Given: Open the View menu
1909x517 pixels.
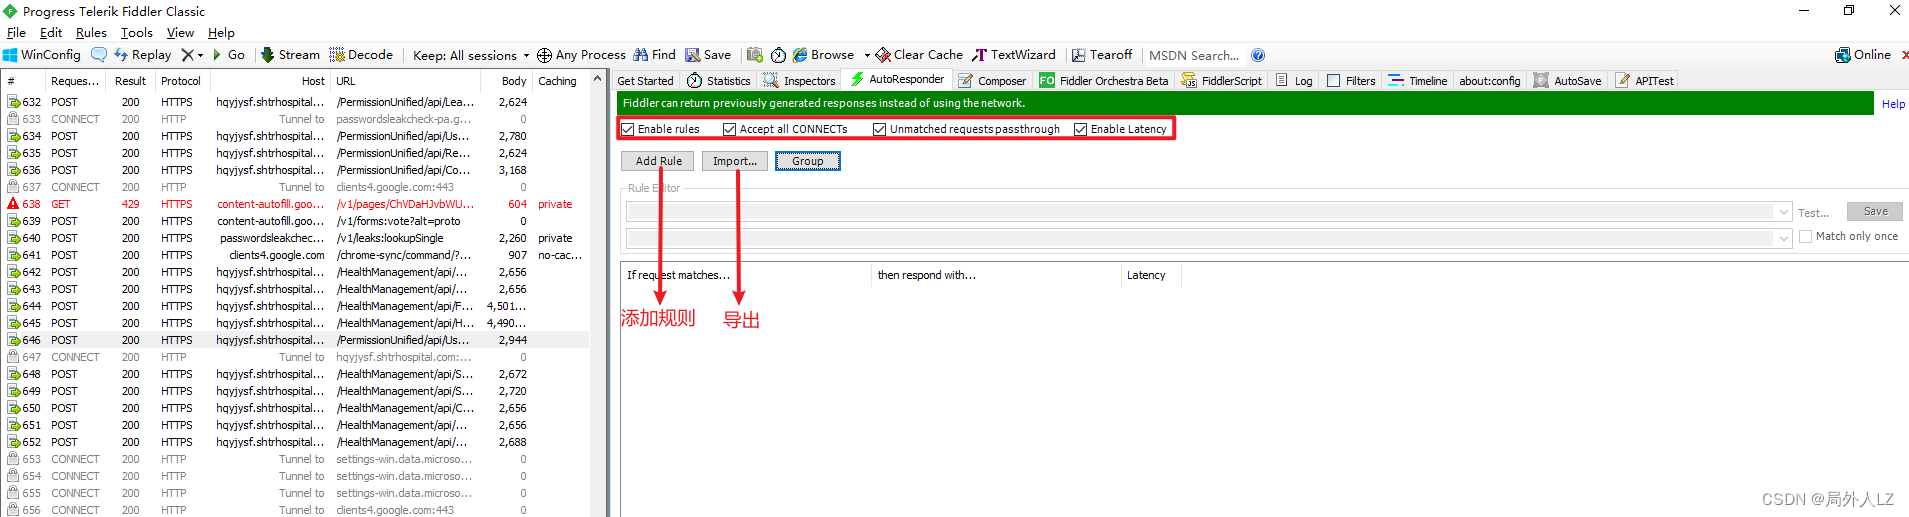Looking at the screenshot, I should pyautogui.click(x=180, y=33).
